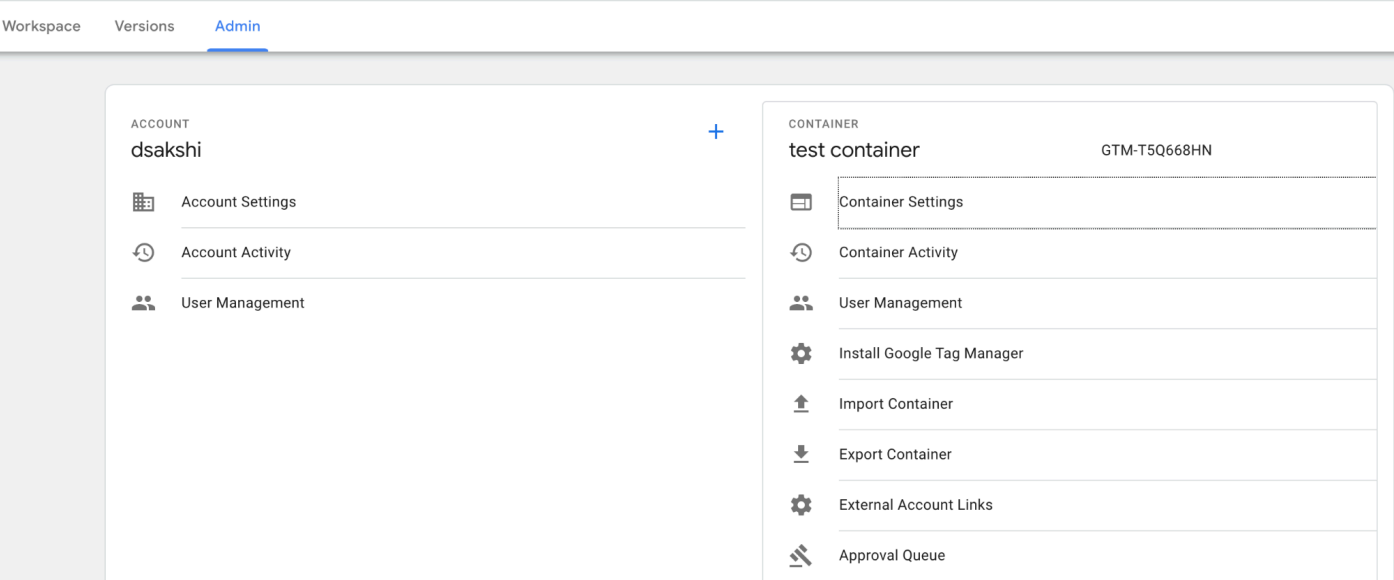The image size is (1394, 580).
Task: Click the Approval Queue gavel icon
Action: 801,555
